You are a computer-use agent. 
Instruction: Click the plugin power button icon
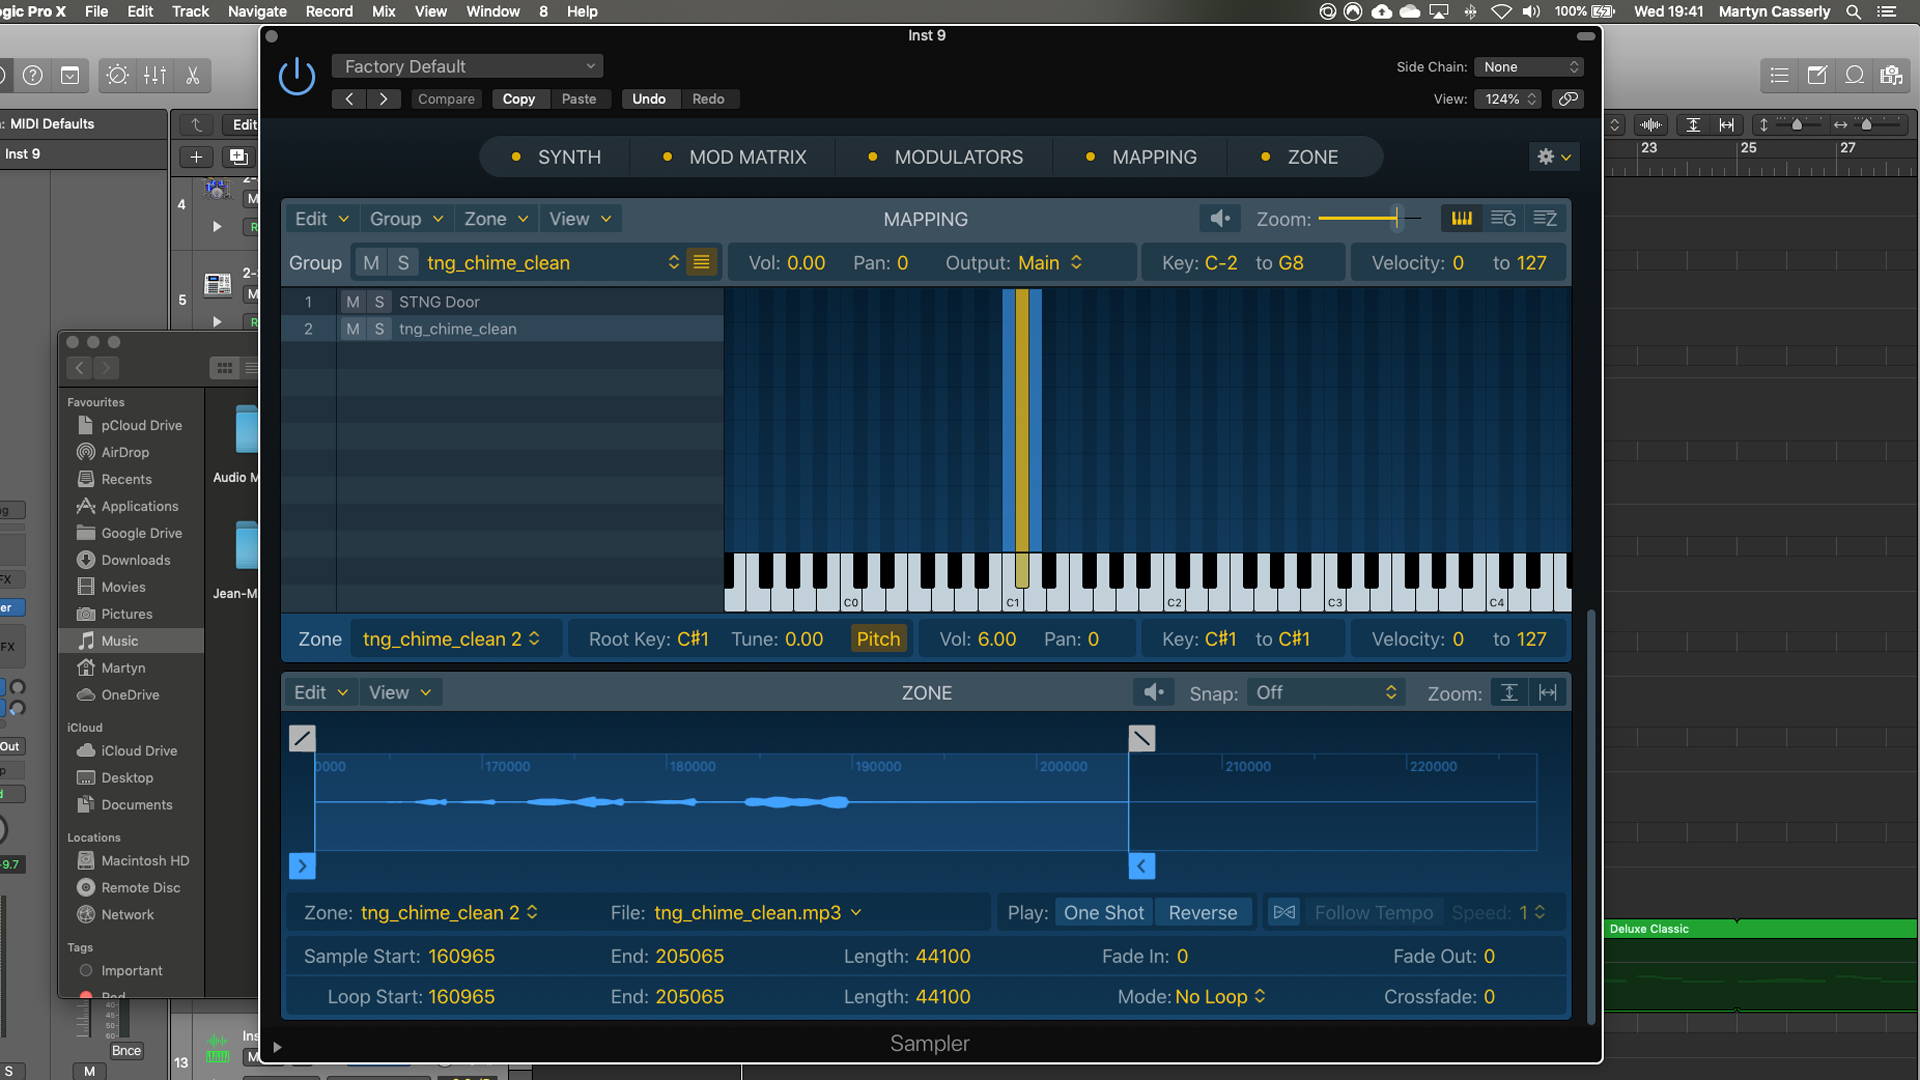[297, 77]
